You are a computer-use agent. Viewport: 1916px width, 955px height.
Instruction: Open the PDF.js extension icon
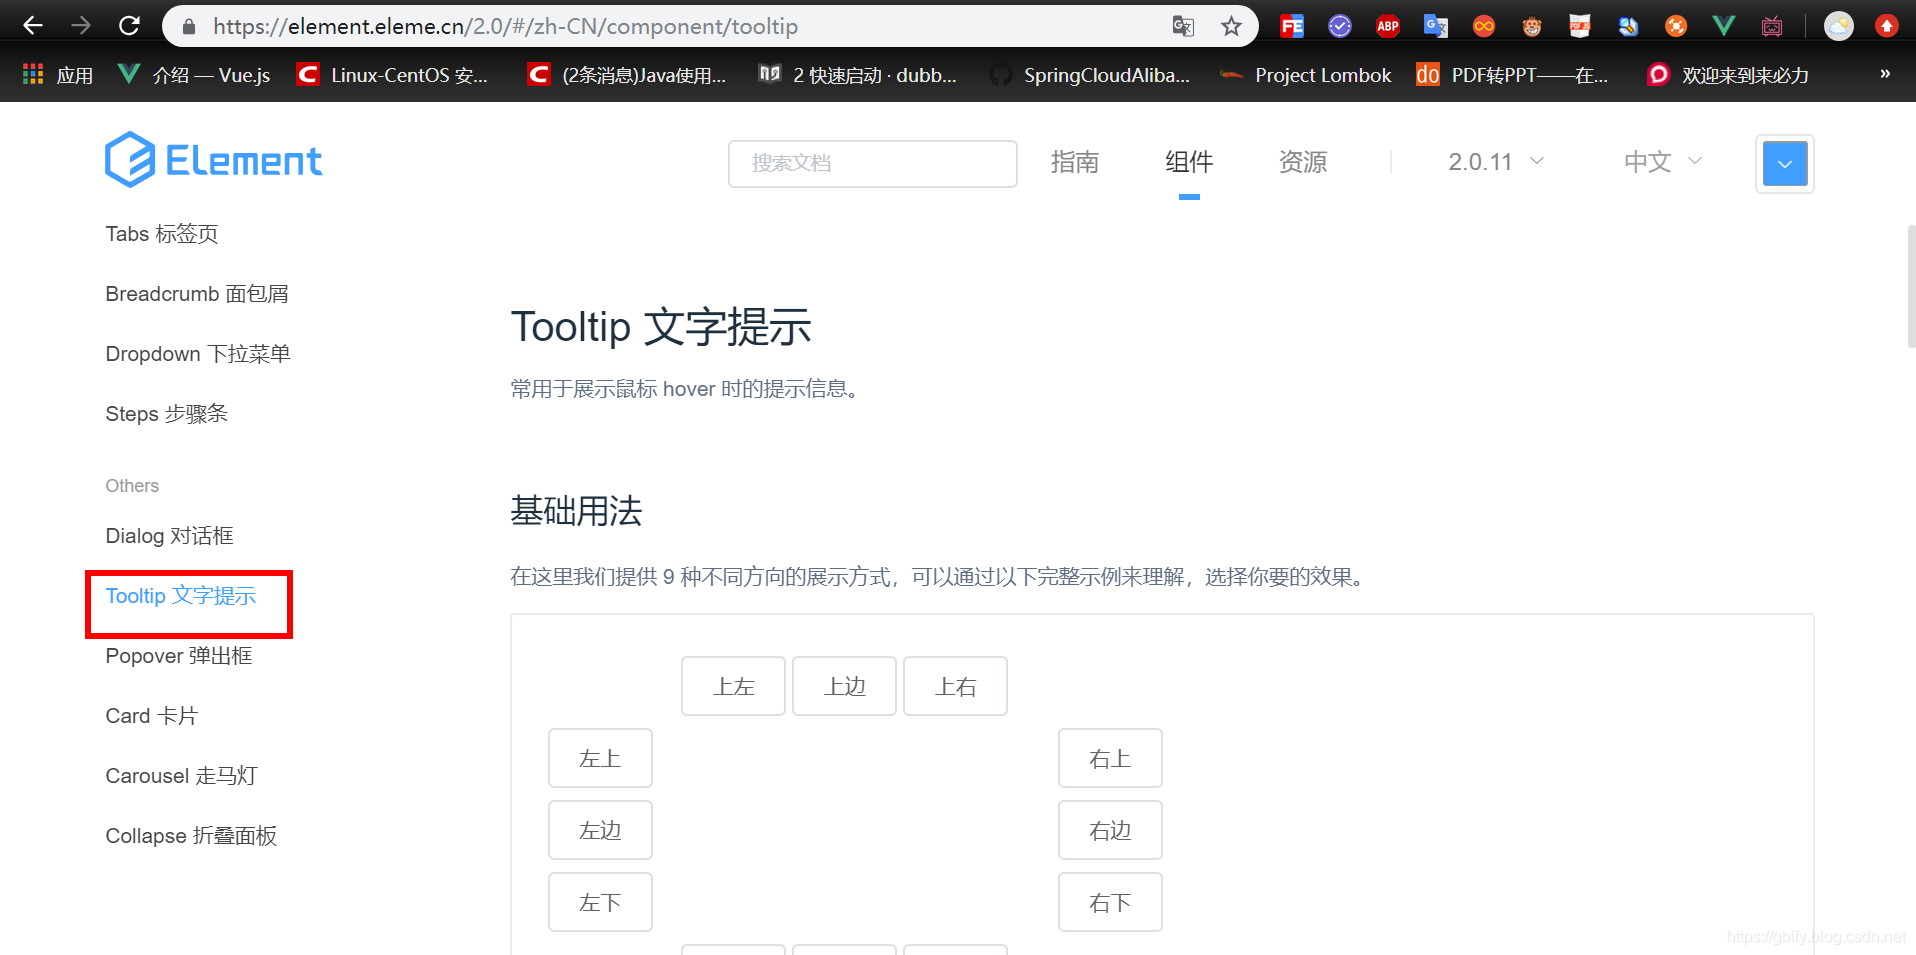click(x=1579, y=26)
